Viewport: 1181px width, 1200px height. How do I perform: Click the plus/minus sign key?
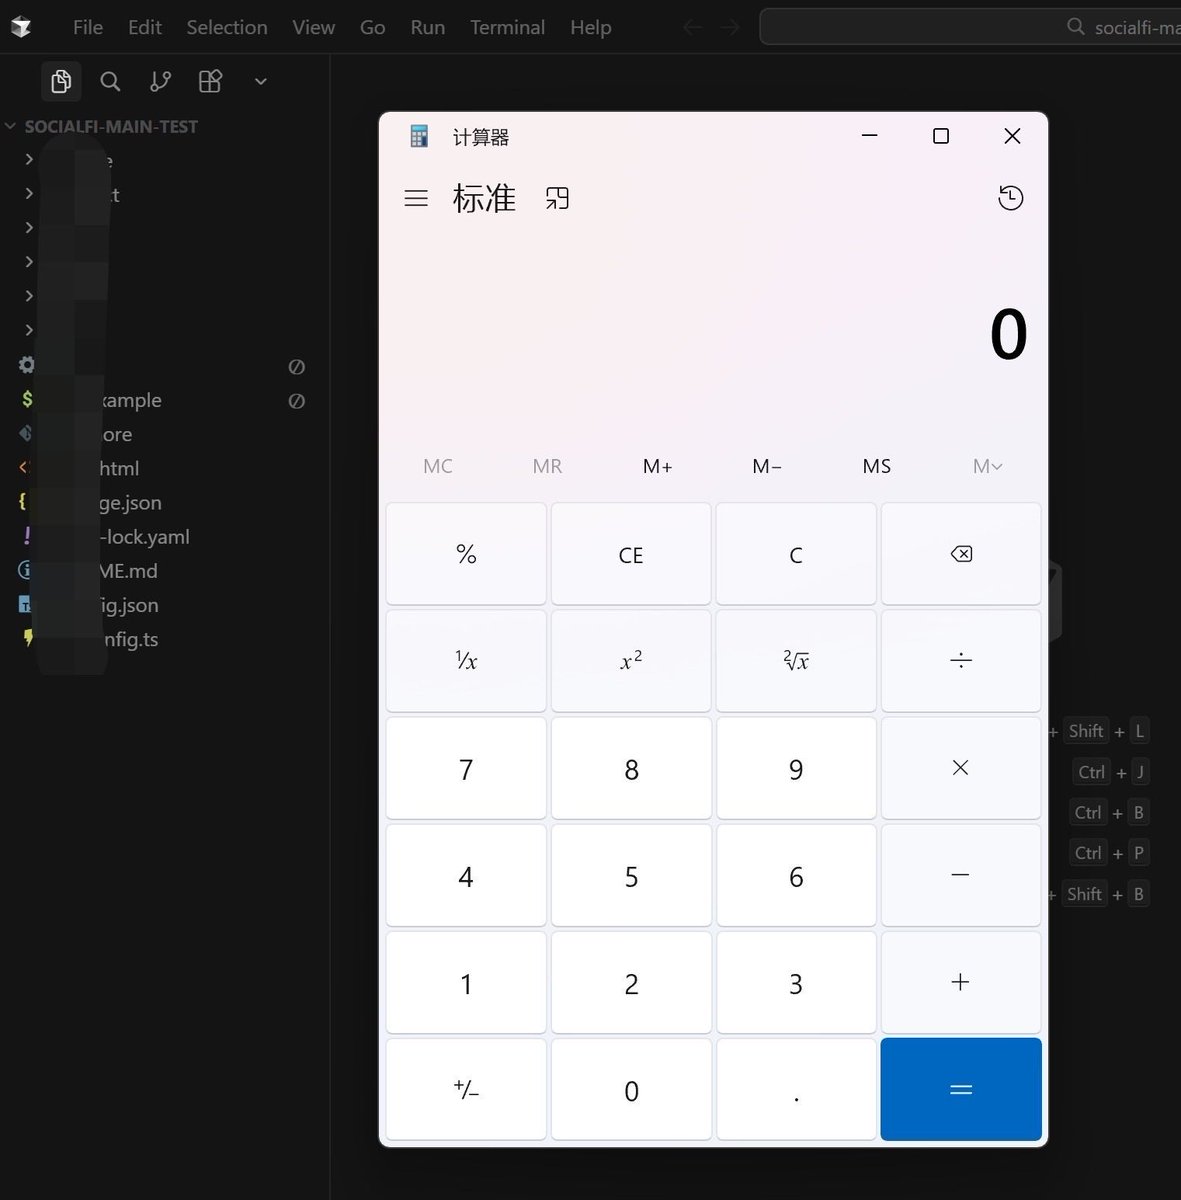pyautogui.click(x=466, y=1089)
